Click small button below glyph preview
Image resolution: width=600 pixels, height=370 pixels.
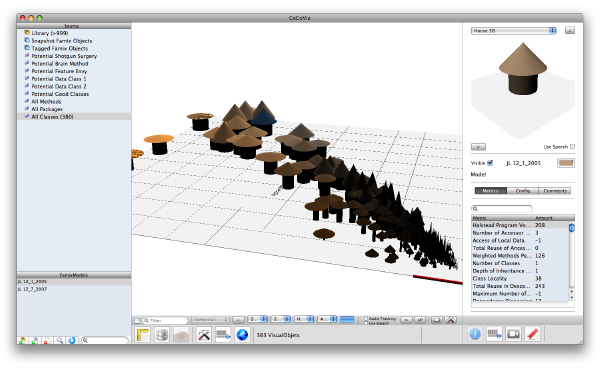point(478,147)
